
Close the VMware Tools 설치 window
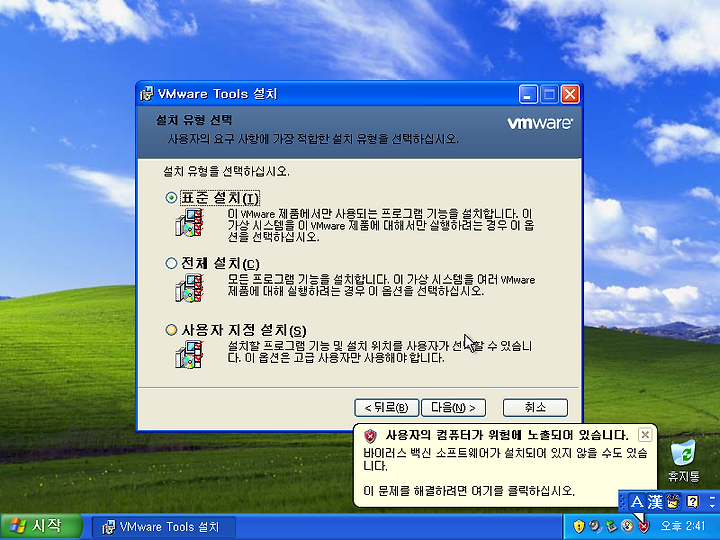click(570, 94)
